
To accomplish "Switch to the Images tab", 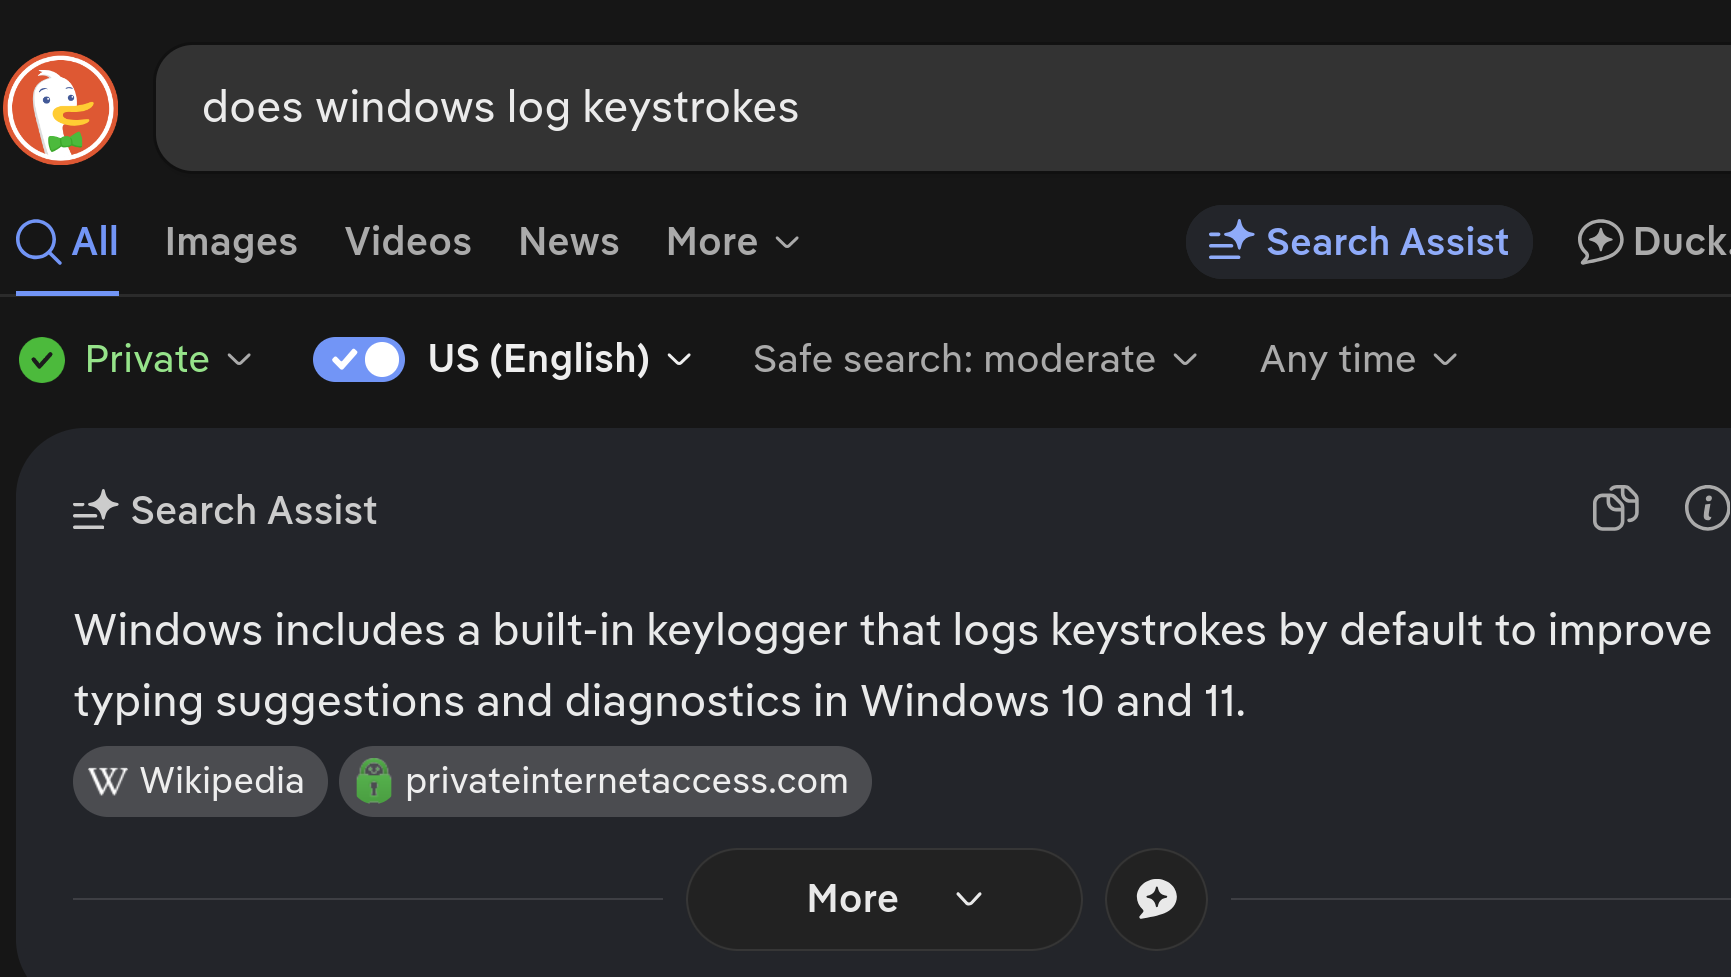I will point(231,242).
